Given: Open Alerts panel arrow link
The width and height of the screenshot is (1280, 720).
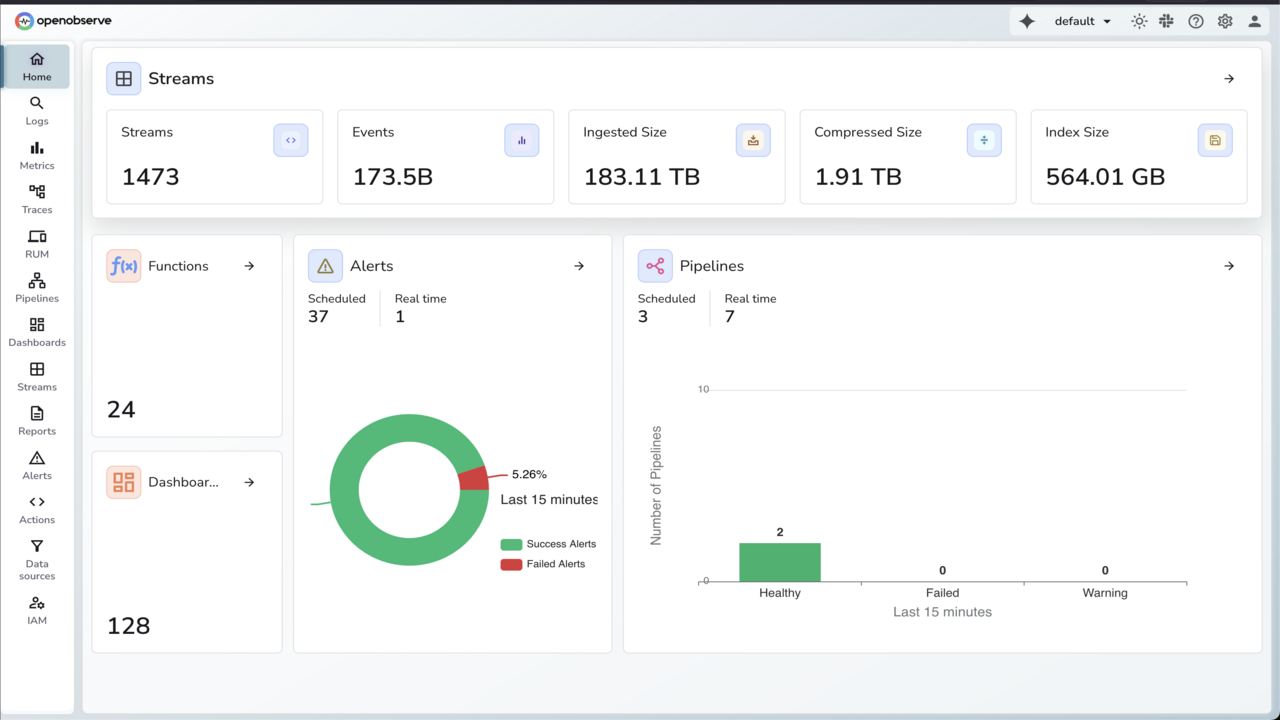Looking at the screenshot, I should [579, 266].
